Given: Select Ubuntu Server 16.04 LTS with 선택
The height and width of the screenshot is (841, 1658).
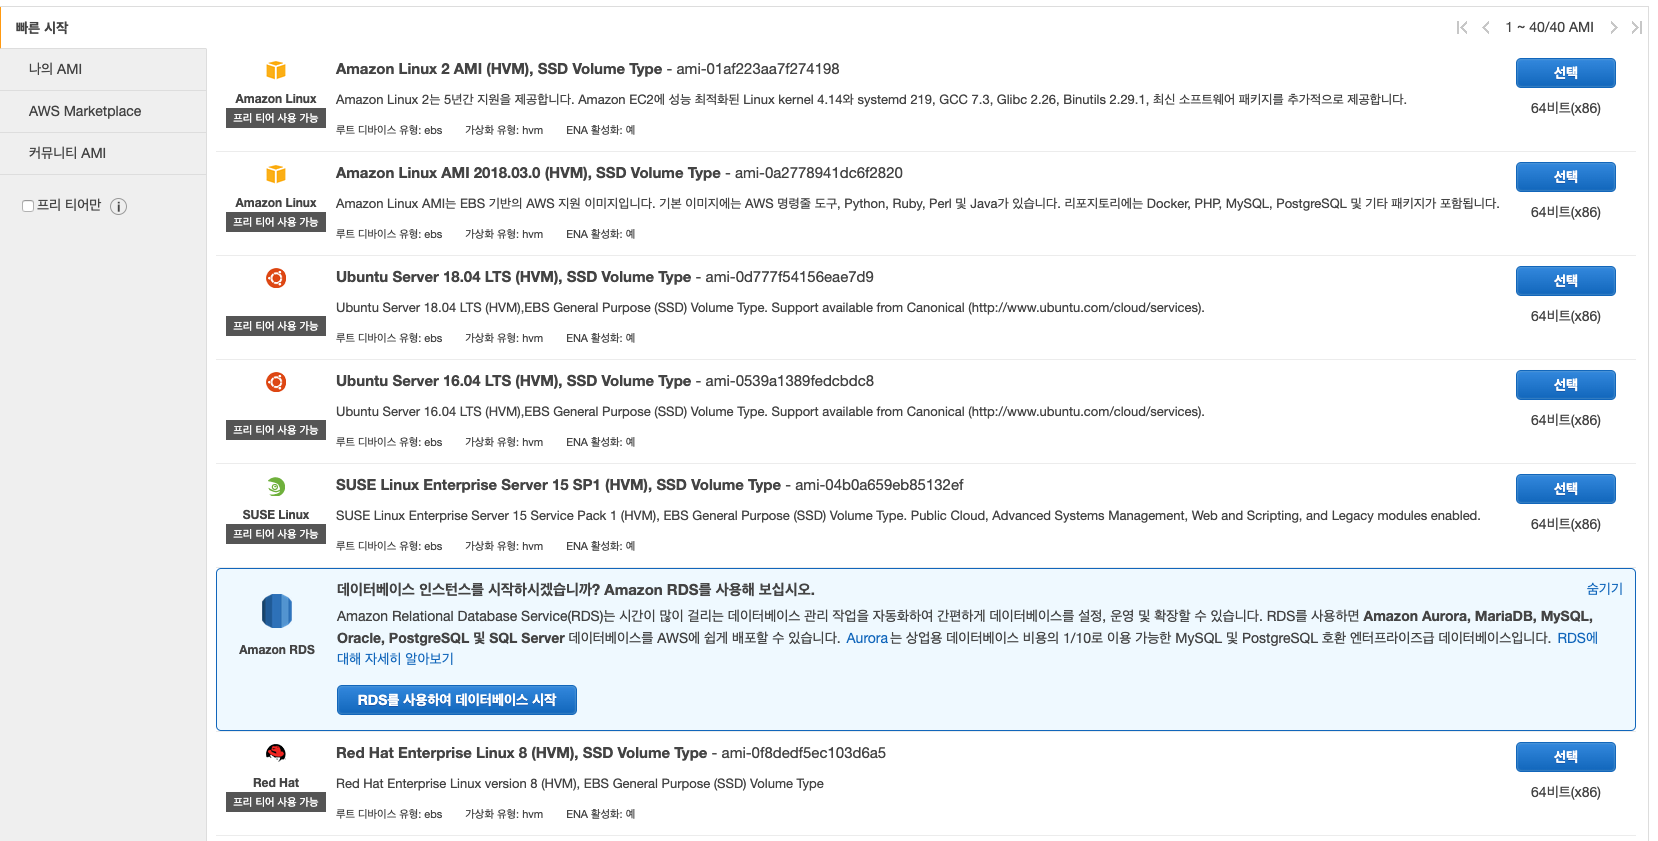Looking at the screenshot, I should tap(1565, 385).
